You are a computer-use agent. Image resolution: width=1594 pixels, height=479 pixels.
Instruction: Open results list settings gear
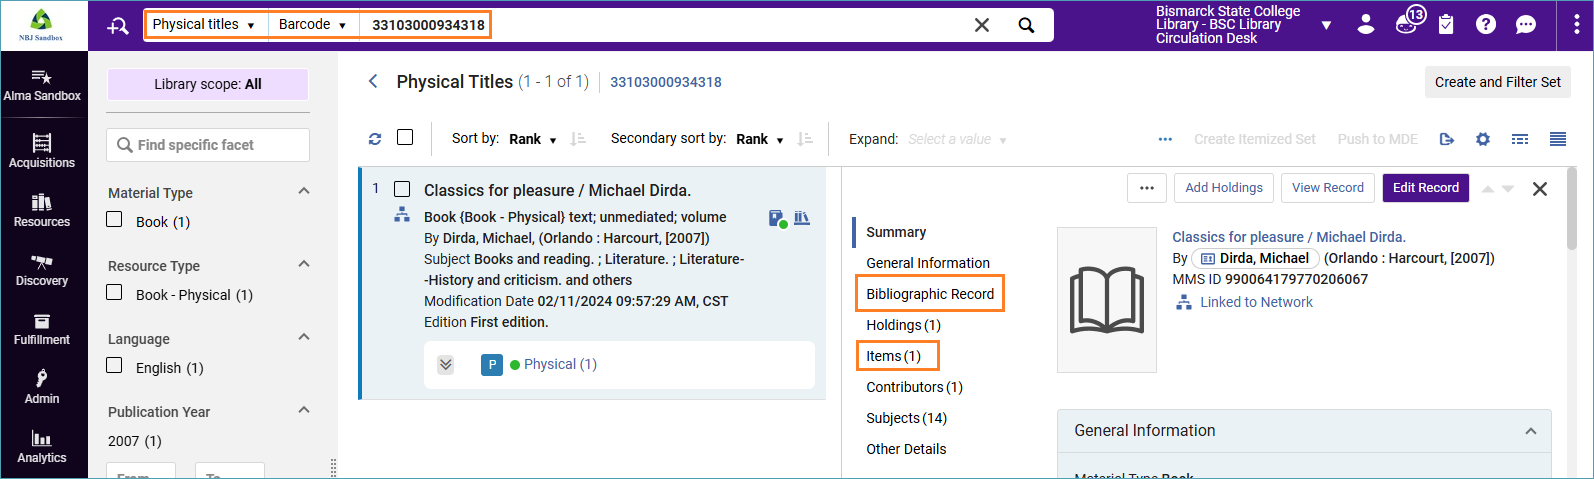tap(1483, 139)
